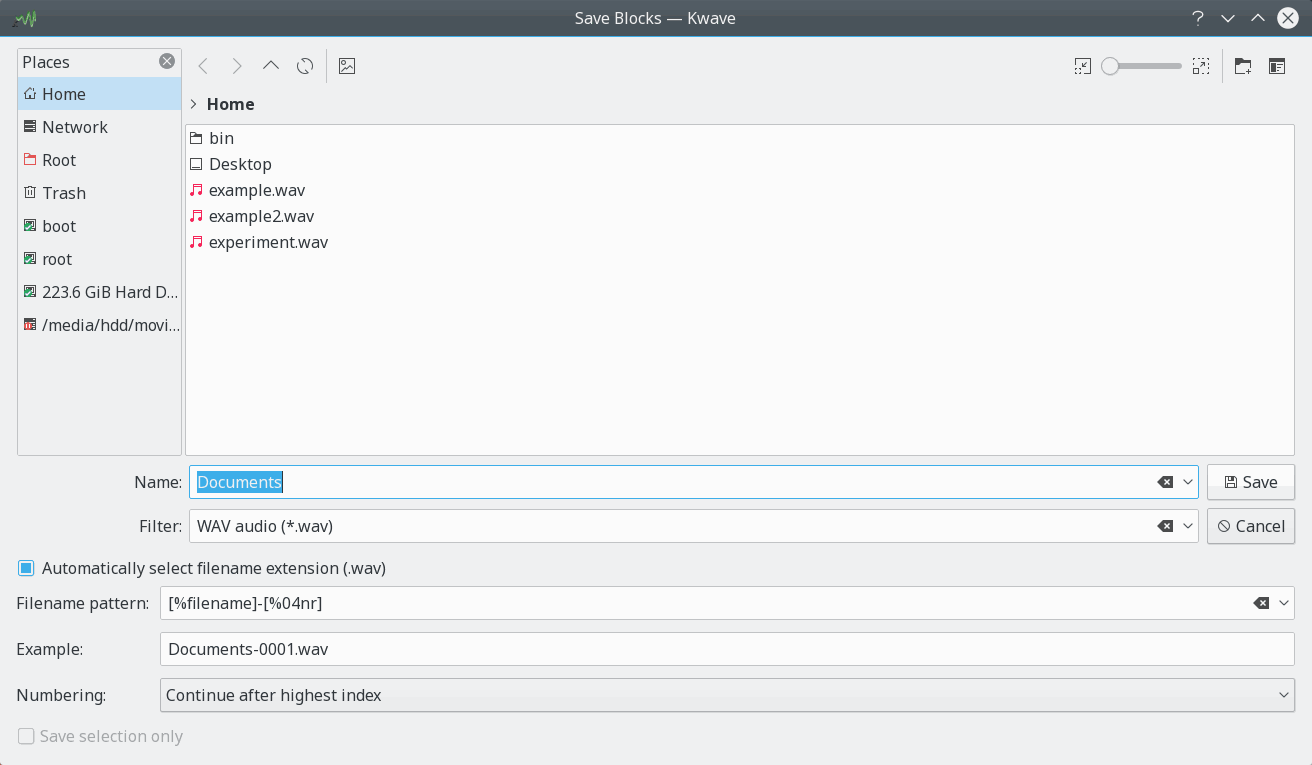
Task: Click the zoom out icons button
Action: pyautogui.click(x=1083, y=66)
